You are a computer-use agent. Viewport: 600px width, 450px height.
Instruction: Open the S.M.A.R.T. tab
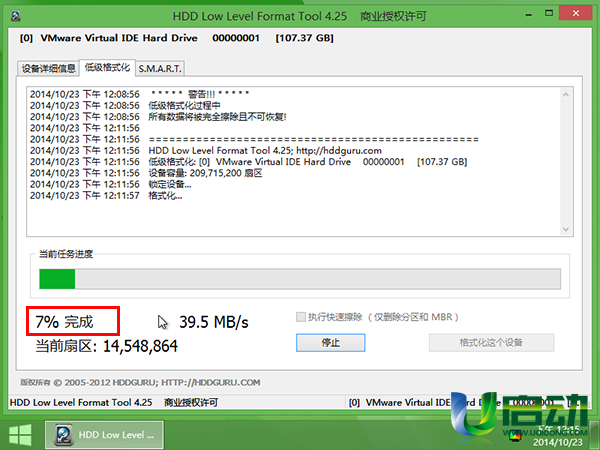(160, 69)
